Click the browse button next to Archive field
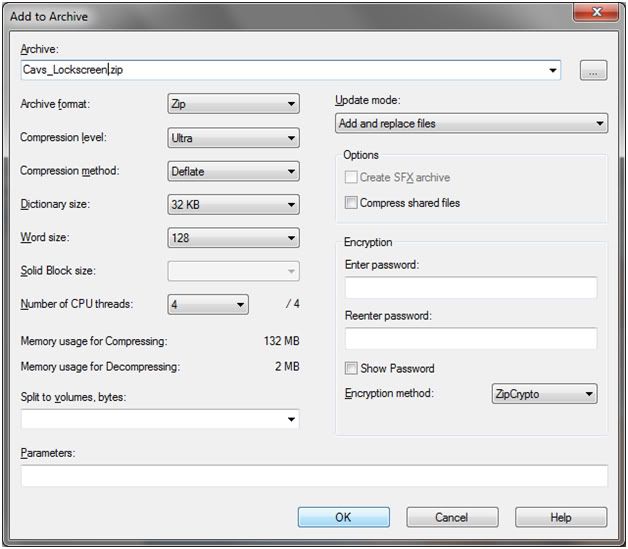This screenshot has height=549, width=628. pos(592,71)
